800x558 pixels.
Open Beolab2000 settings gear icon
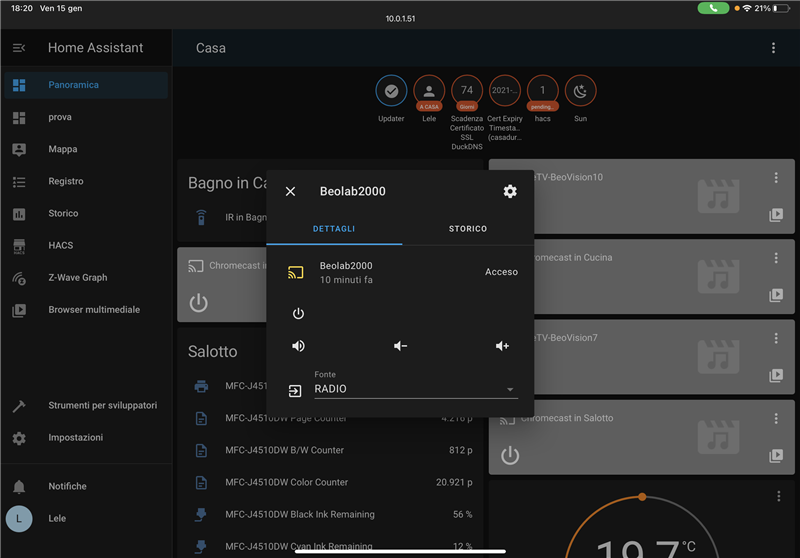pos(510,191)
